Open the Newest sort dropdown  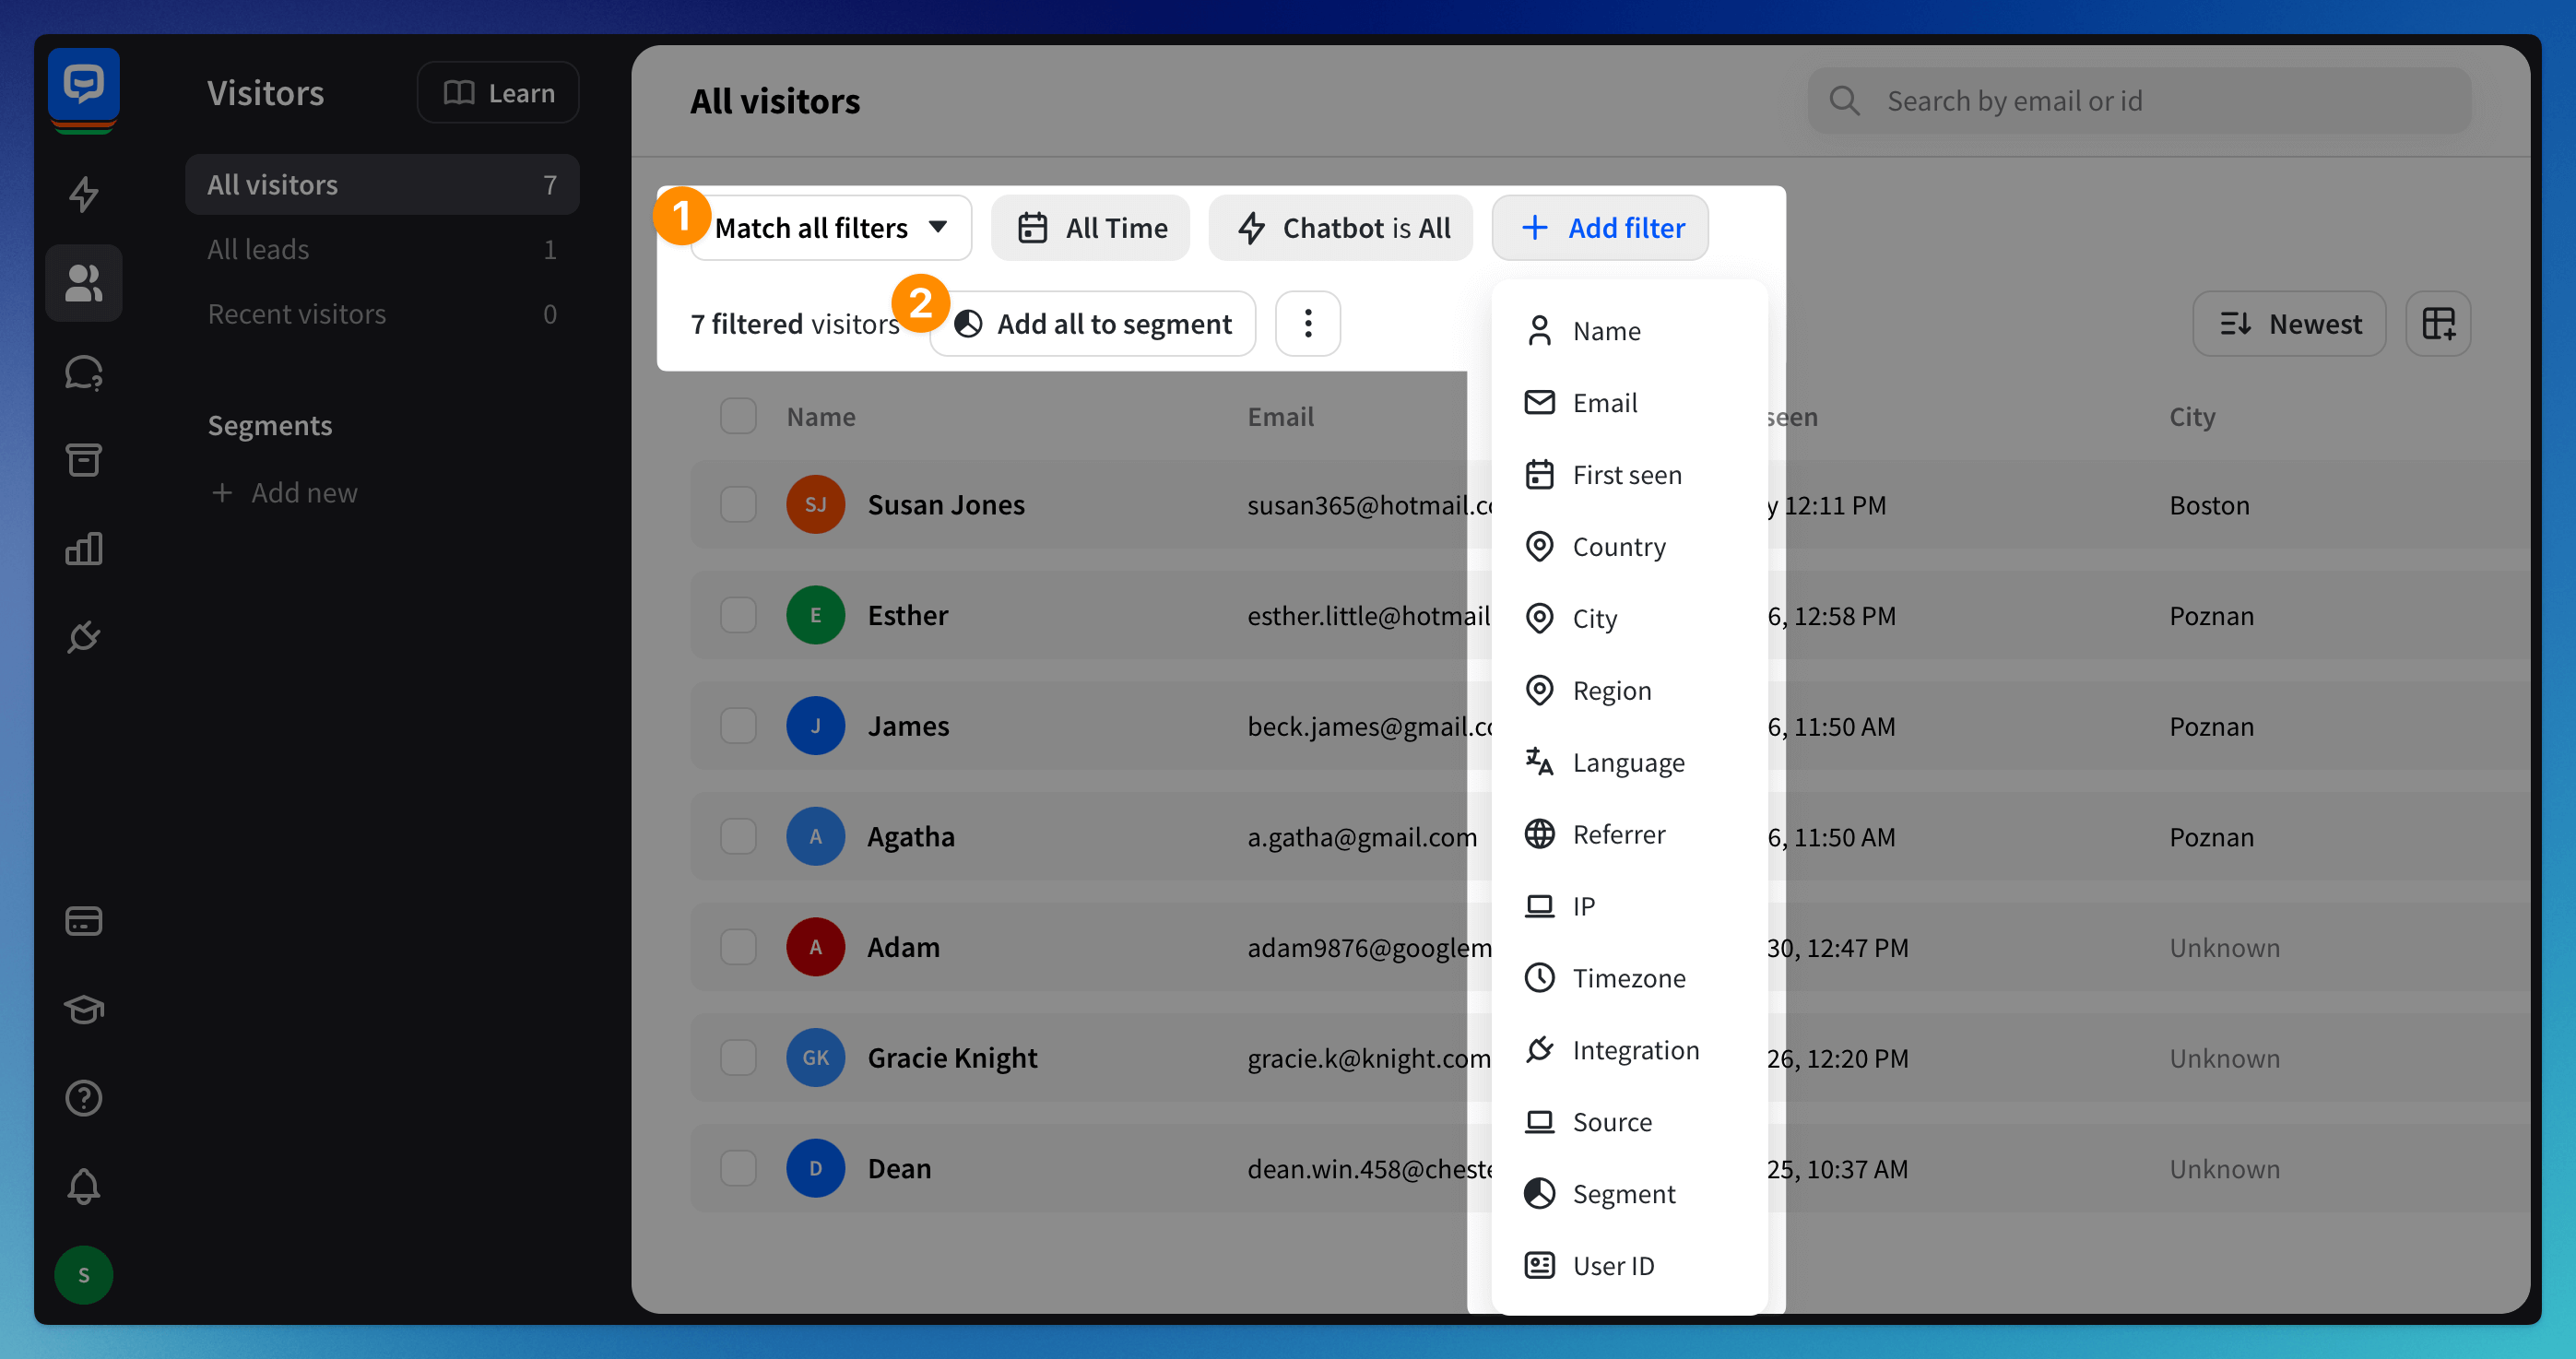tap(2288, 324)
